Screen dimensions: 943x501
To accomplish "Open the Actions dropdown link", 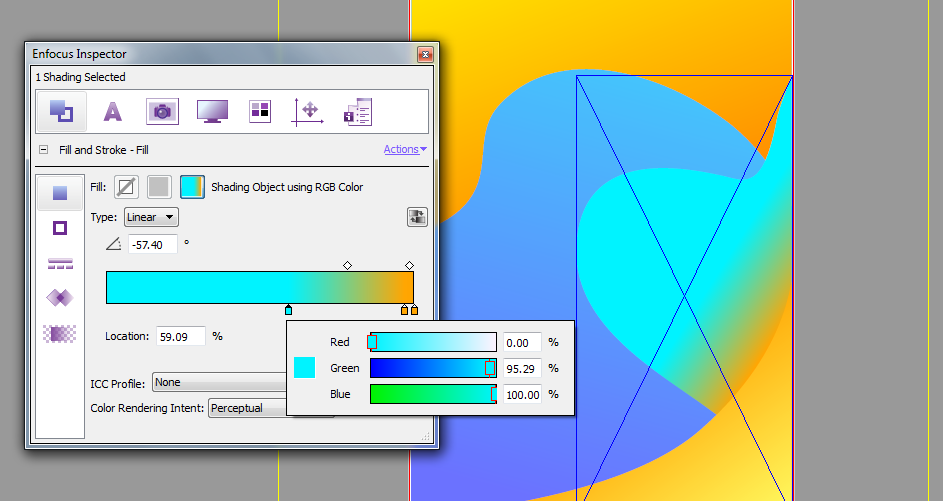I will 405,149.
